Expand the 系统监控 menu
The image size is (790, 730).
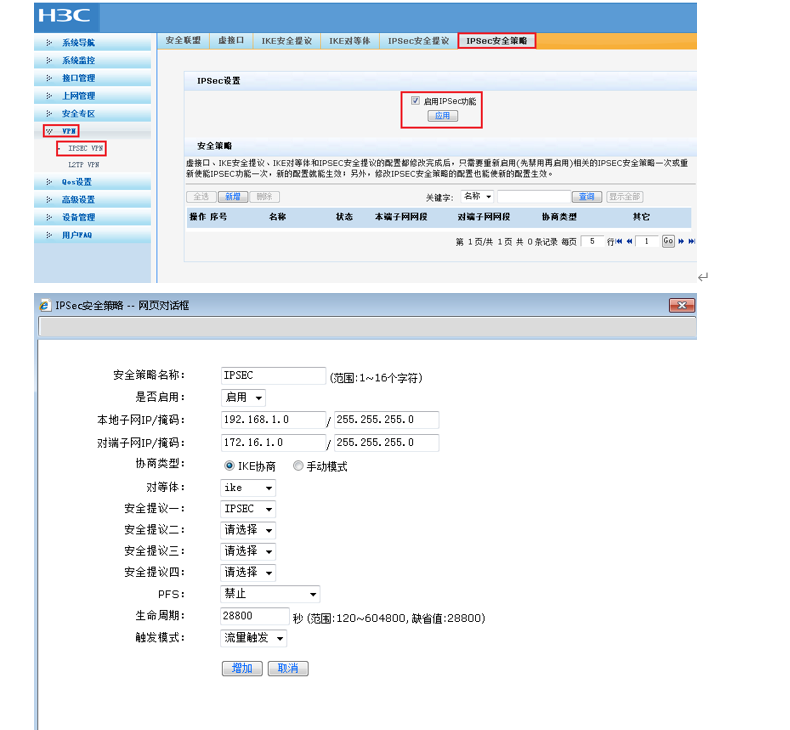[x=78, y=60]
